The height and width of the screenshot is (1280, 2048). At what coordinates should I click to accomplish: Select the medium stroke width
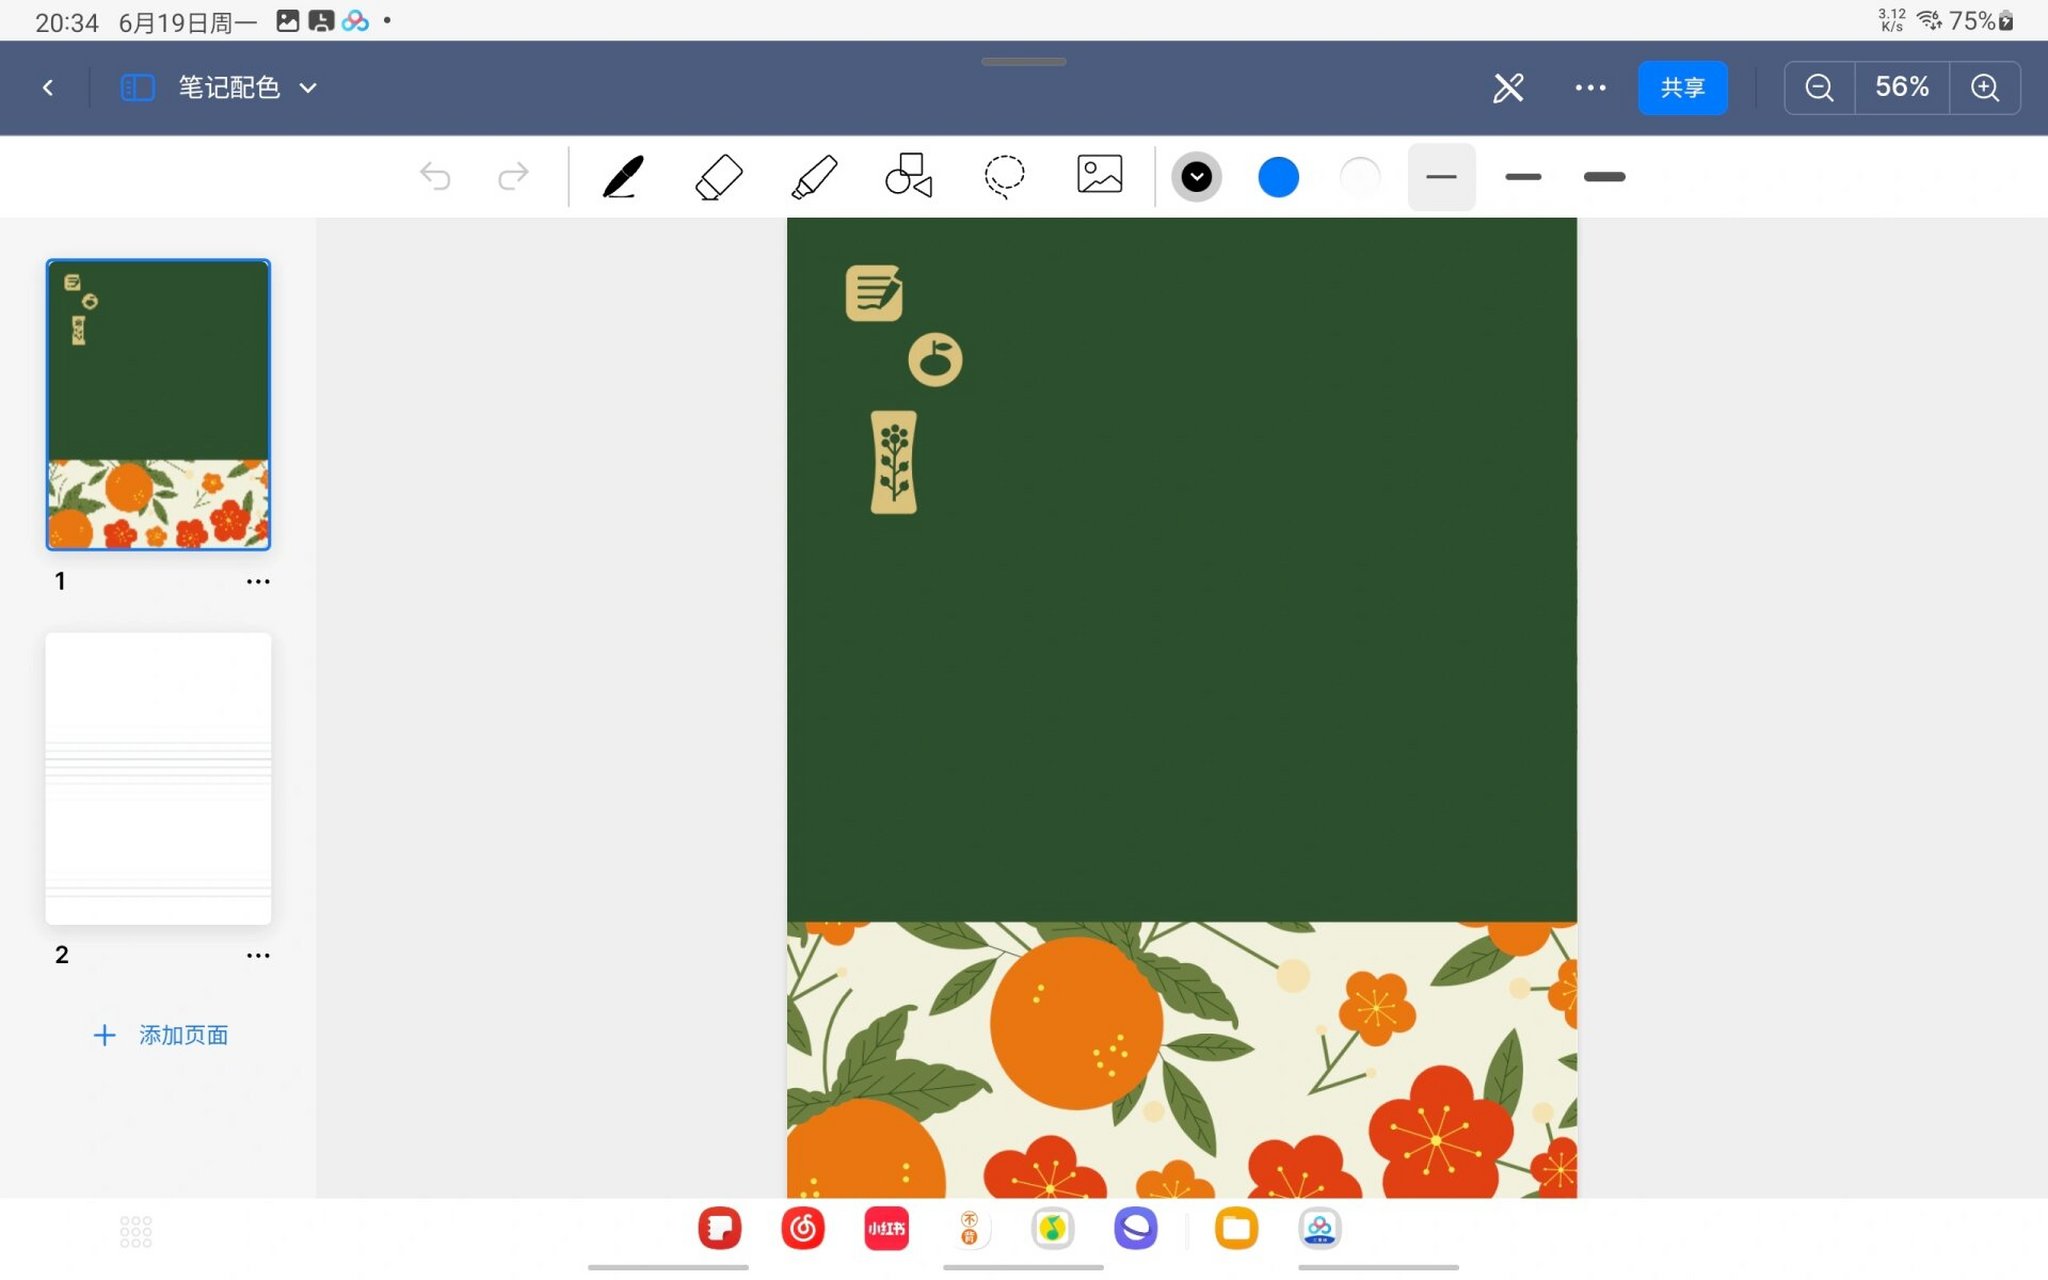[x=1523, y=177]
